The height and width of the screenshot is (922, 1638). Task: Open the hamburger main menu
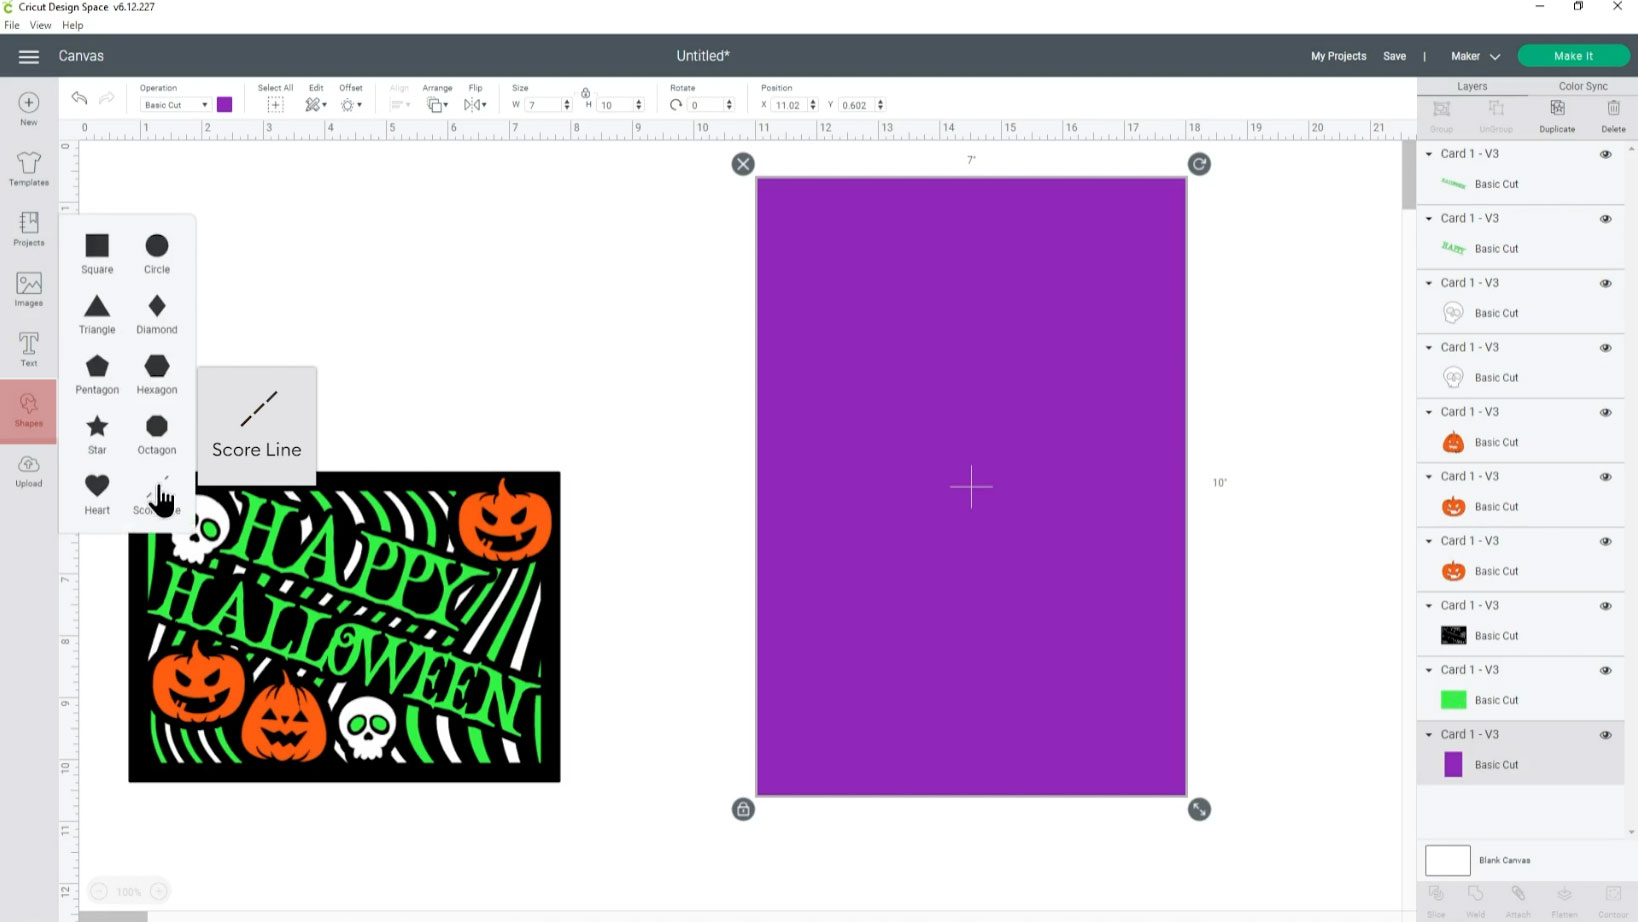pyautogui.click(x=28, y=57)
